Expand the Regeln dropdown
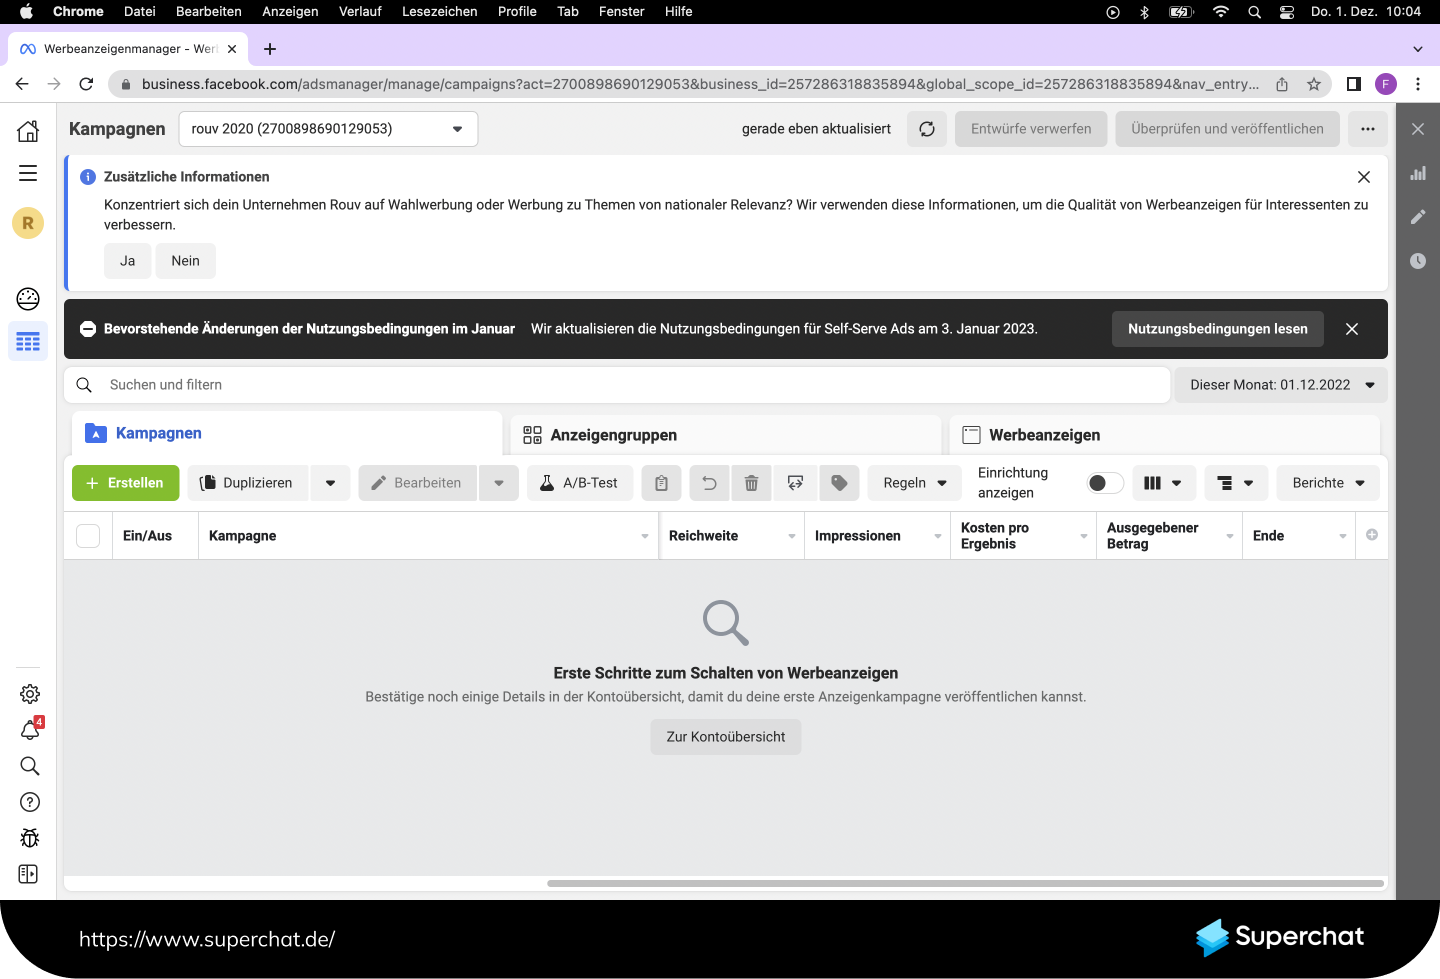 pos(914,483)
